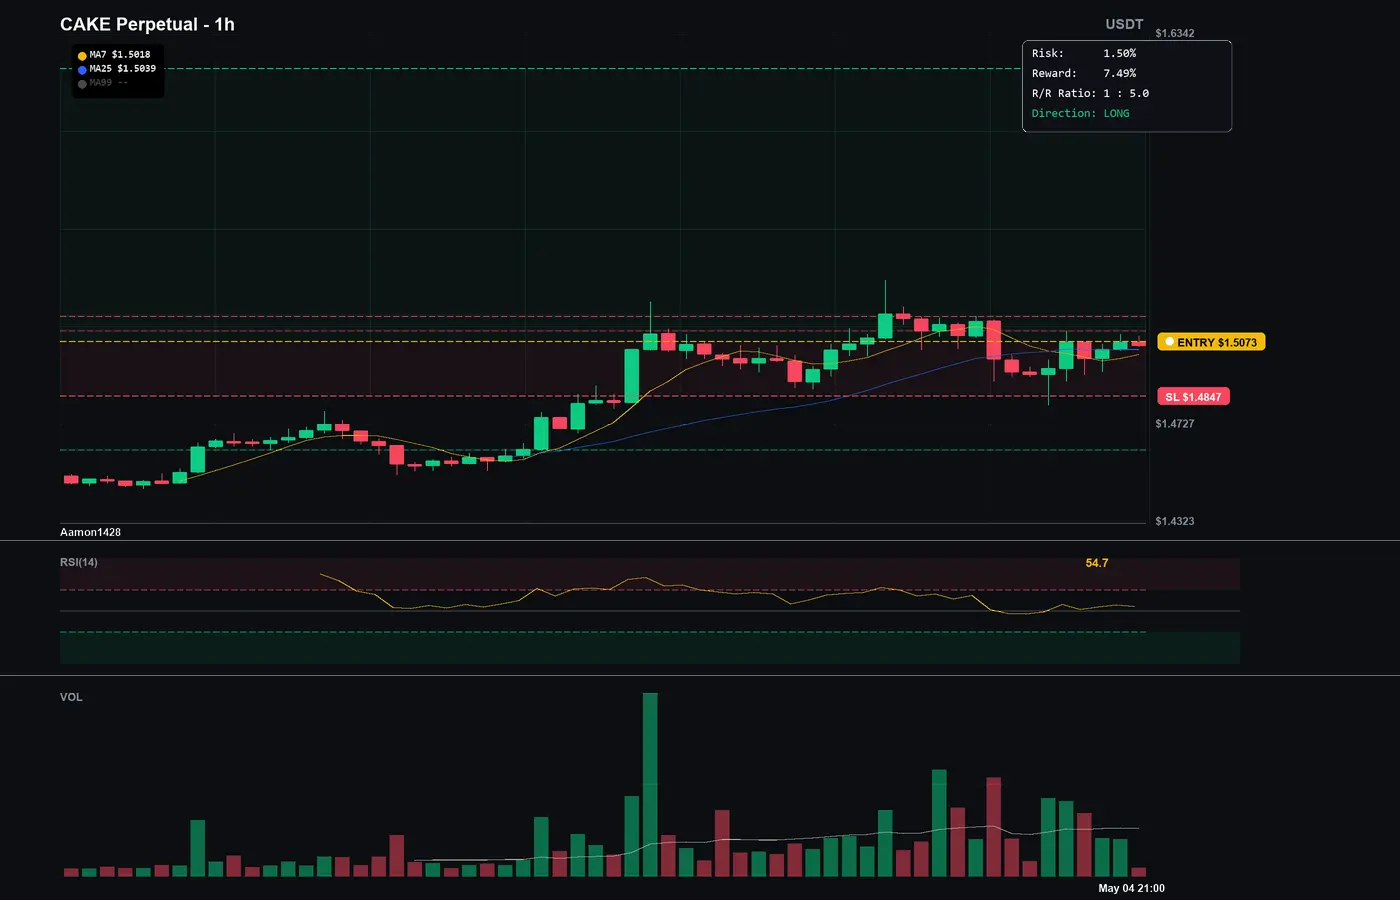
Task: Click the blue MA25 legend dot
Action: click(x=82, y=70)
